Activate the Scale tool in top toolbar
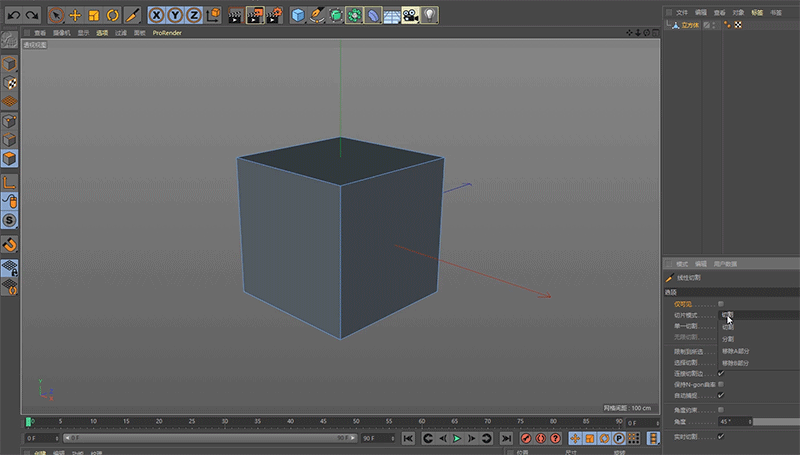Screen dimensions: 800x455 94,15
